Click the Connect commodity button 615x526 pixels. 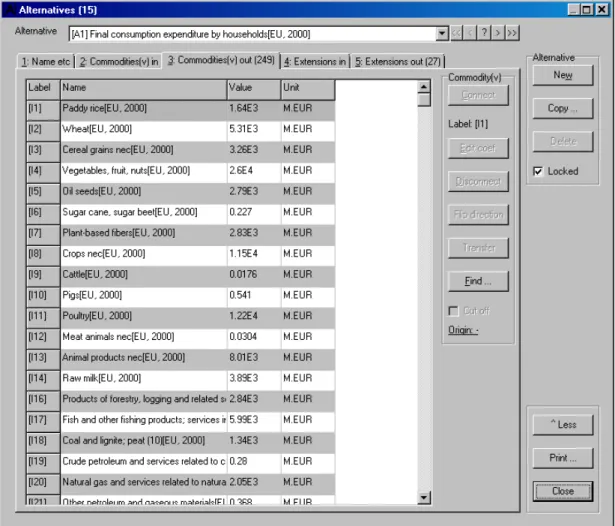(x=478, y=95)
